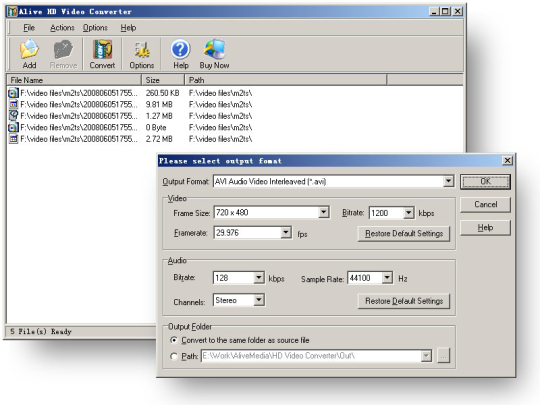This screenshot has width=540, height=405.
Task: Click the '1.27 MB' size cell
Action: pyautogui.click(x=159, y=116)
